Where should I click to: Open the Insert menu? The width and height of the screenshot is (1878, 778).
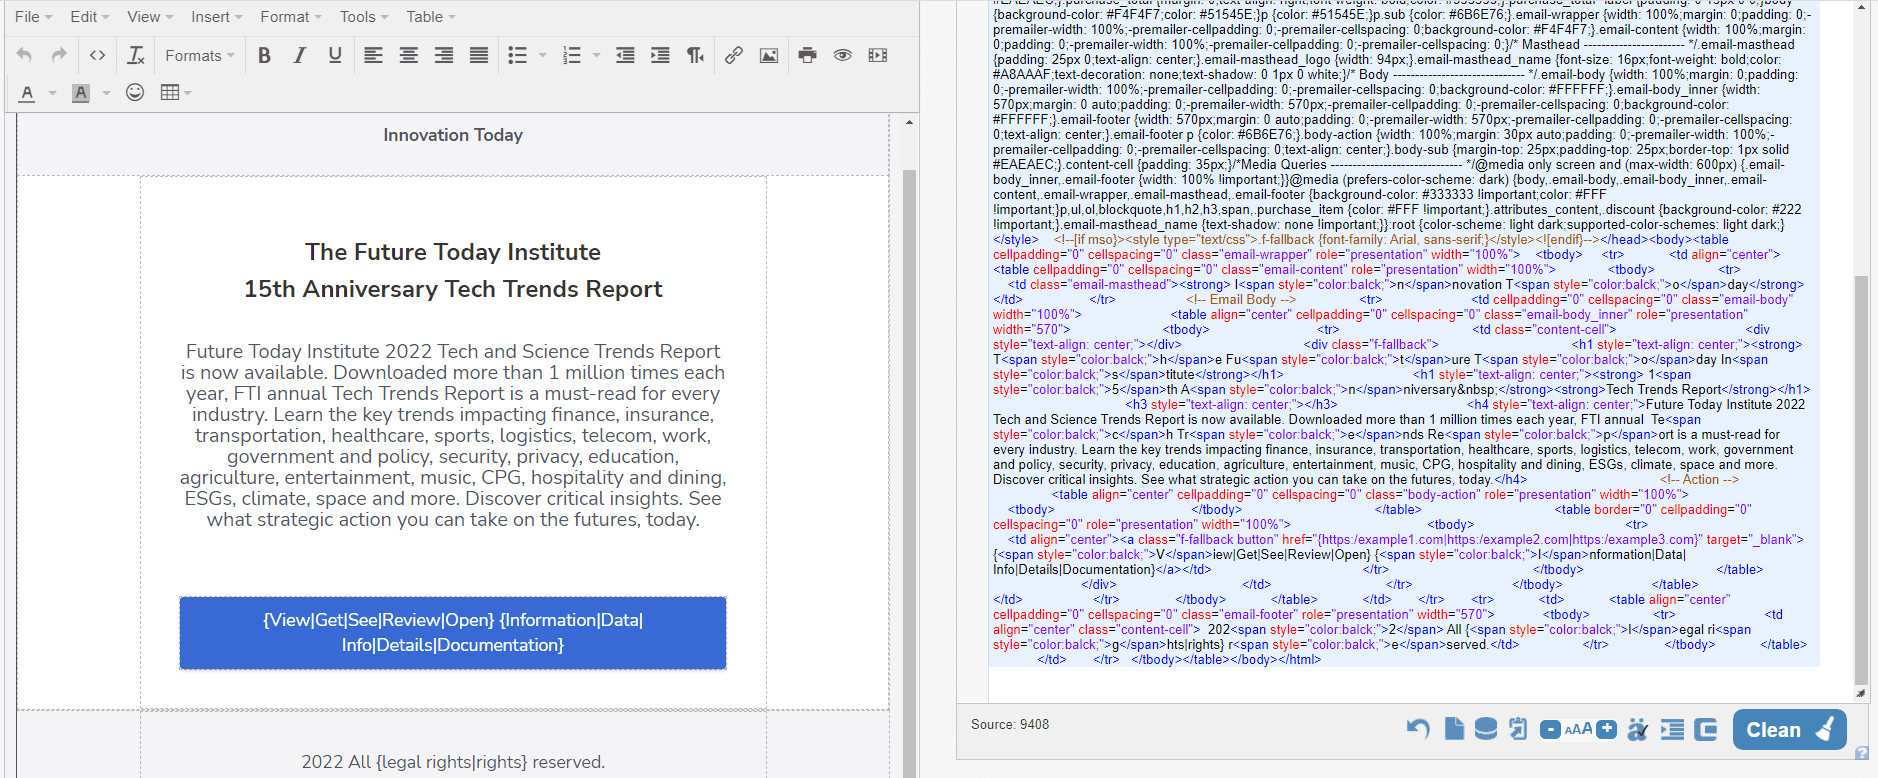217,16
